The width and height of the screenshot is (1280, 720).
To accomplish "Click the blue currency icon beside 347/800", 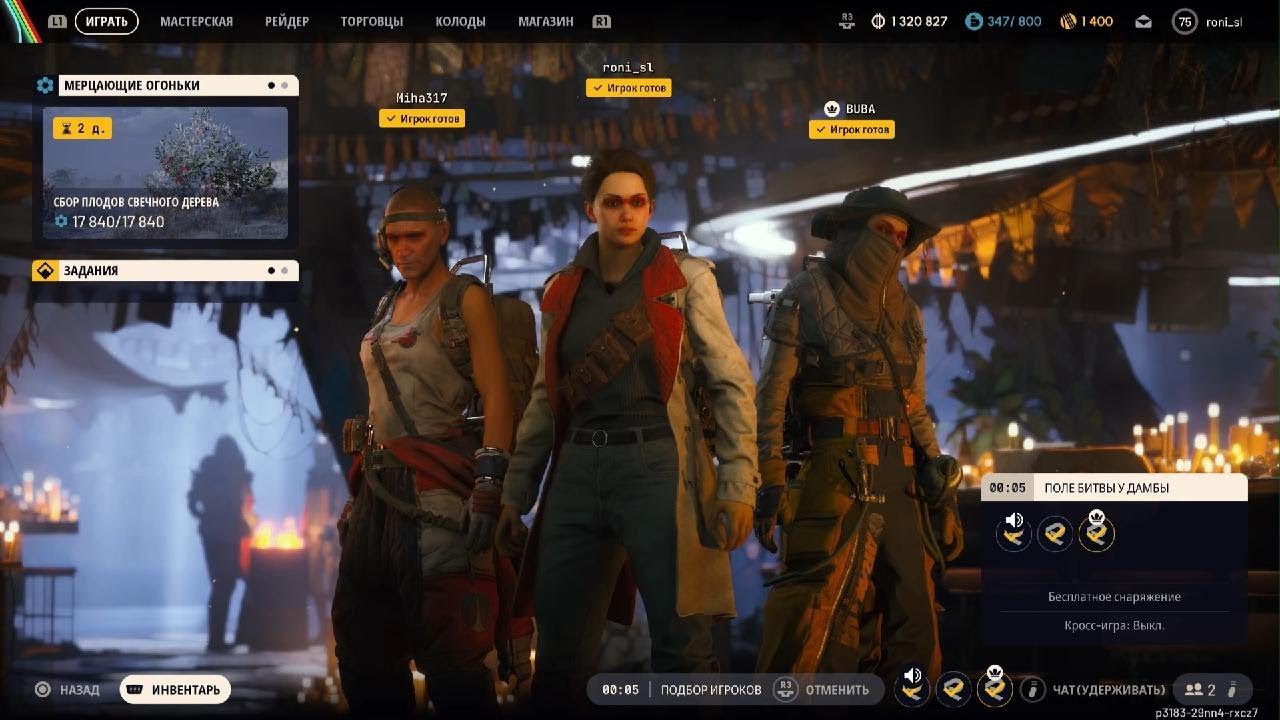I will 973,21.
